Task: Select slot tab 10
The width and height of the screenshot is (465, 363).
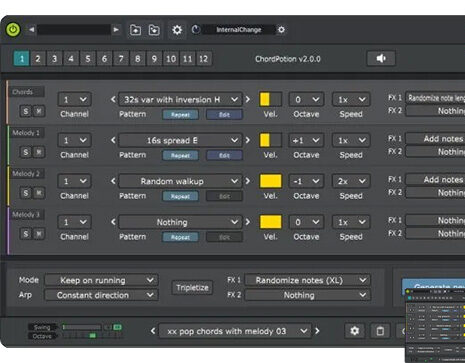Action: click(171, 59)
